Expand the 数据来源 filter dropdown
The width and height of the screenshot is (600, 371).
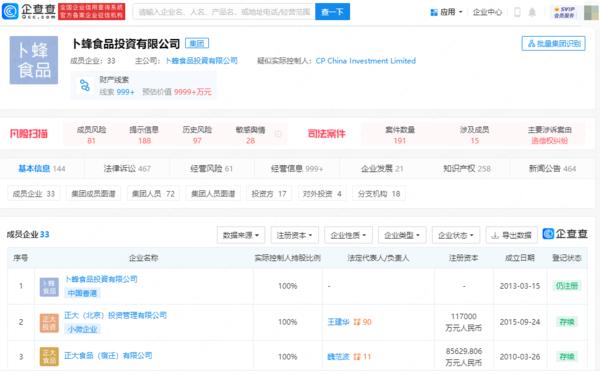241,235
